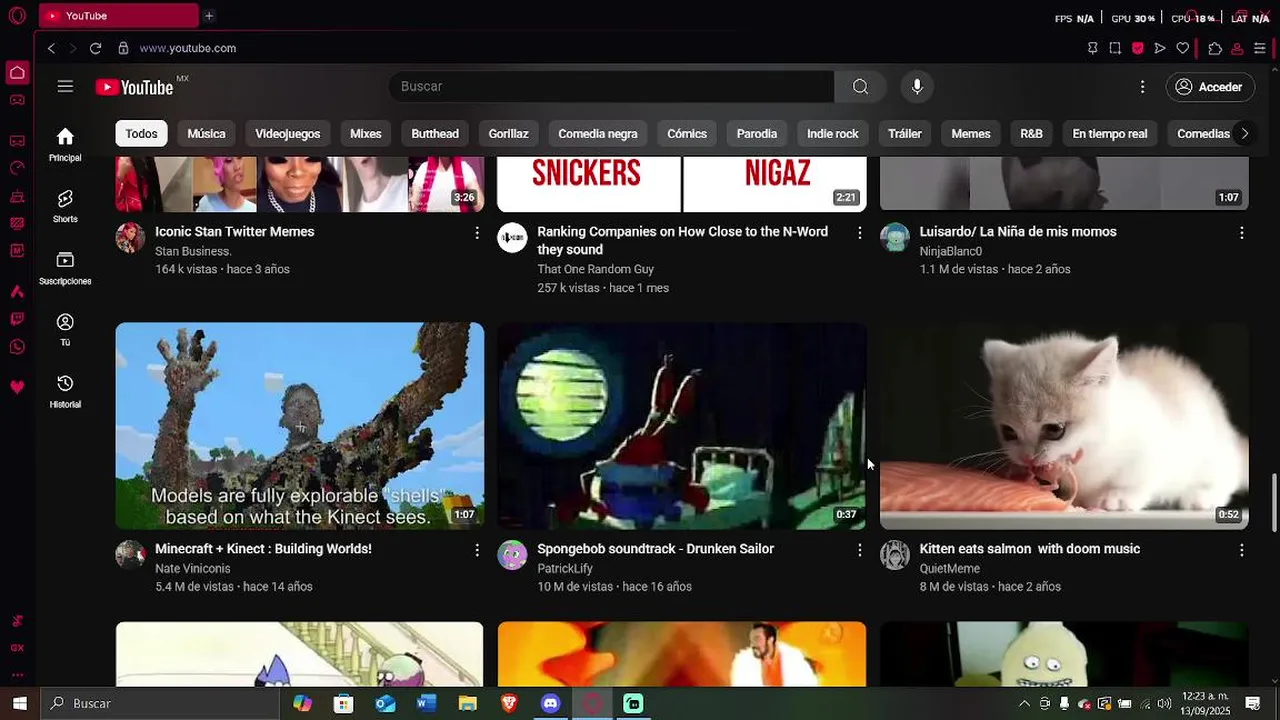The width and height of the screenshot is (1280, 720).
Task: Open Spongebob Drunken Sailor thumbnail
Action: tap(682, 426)
